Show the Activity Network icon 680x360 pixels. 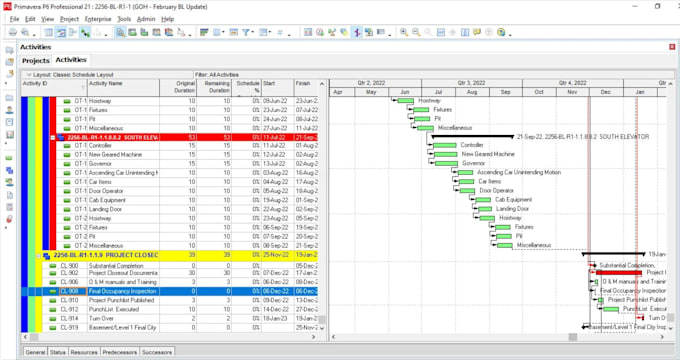72,33
